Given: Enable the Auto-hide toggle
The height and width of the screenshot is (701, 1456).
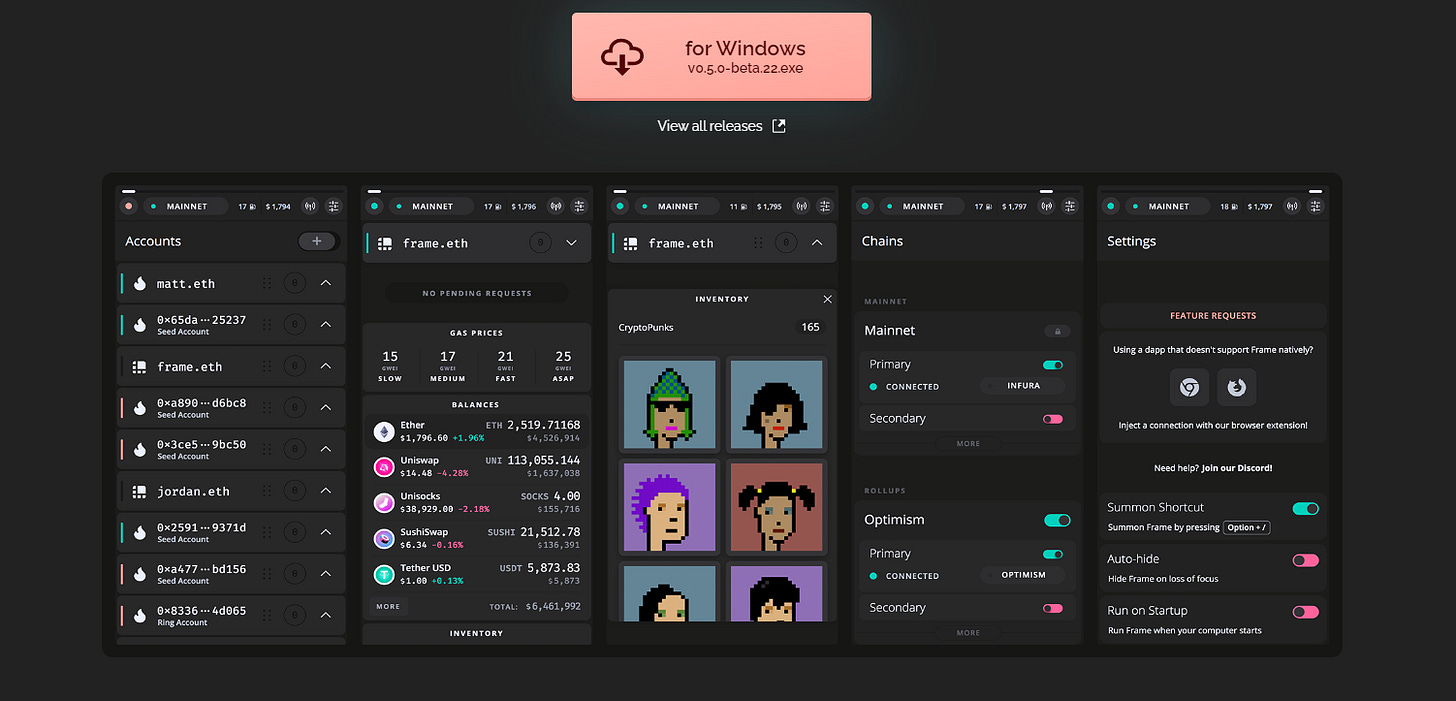Looking at the screenshot, I should 1306,560.
